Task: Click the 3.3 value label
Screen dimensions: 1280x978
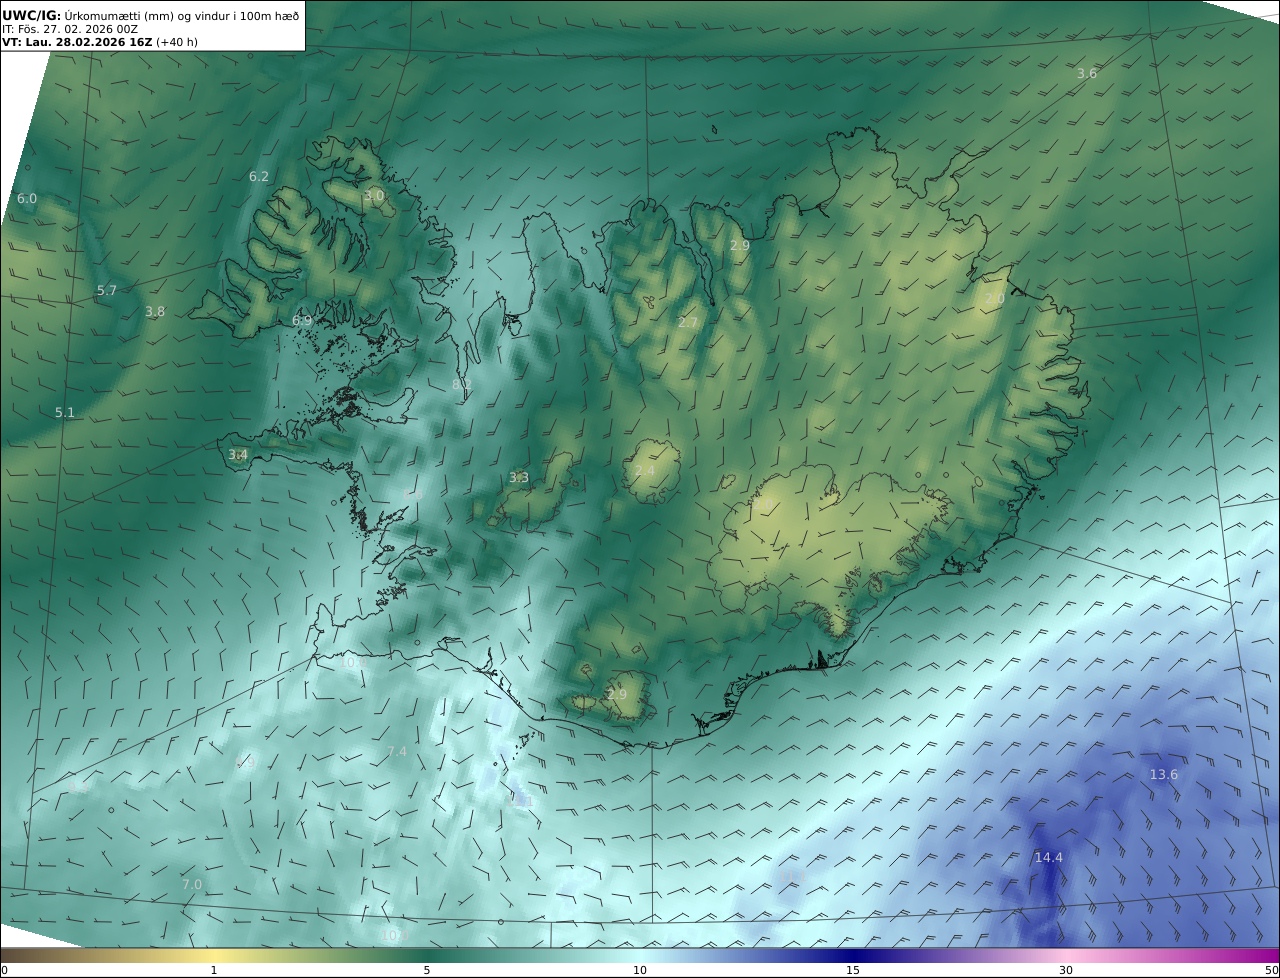Action: click(x=519, y=478)
